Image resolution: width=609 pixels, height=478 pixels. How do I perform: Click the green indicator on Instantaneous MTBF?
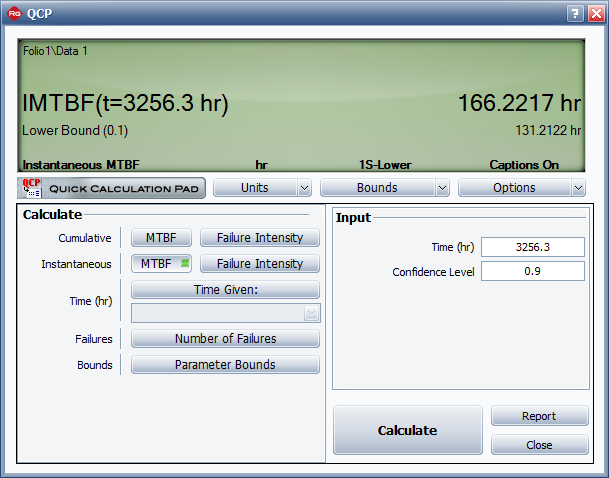click(185, 263)
